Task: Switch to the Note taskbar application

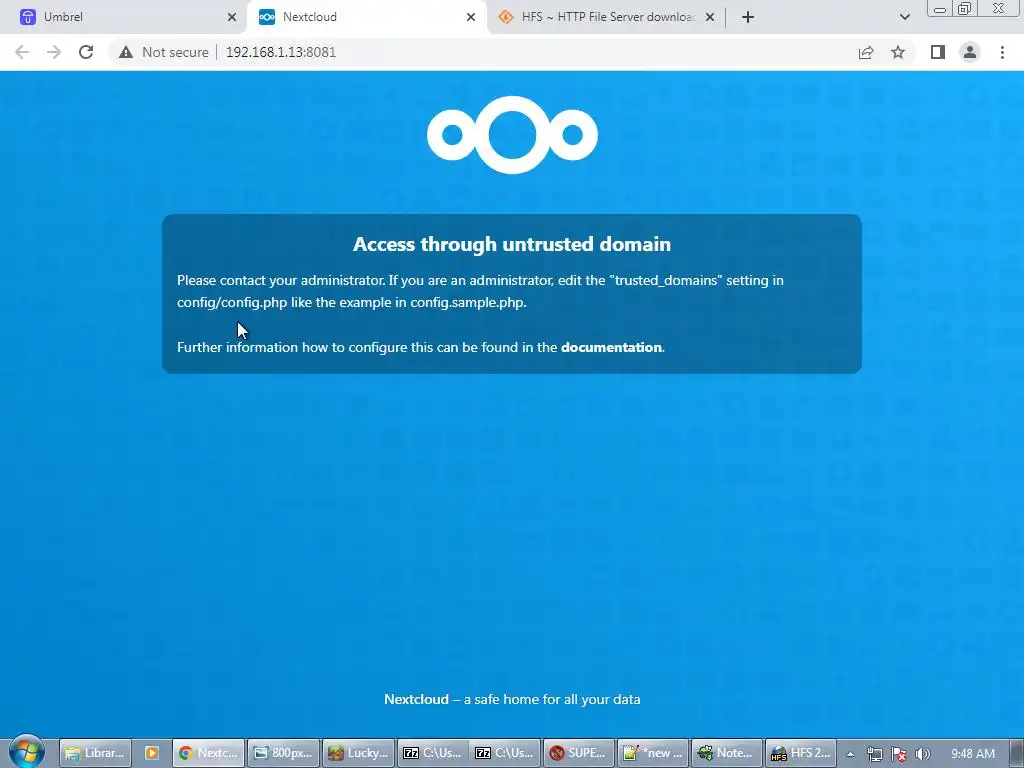Action: (726, 753)
